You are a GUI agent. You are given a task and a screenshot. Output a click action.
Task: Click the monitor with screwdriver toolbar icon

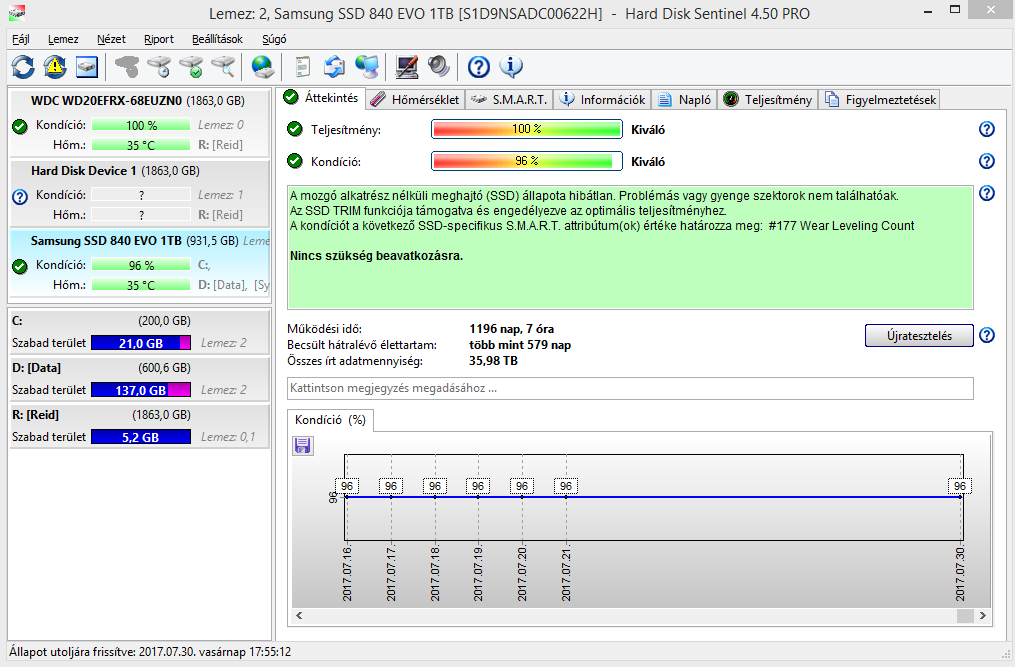point(407,67)
